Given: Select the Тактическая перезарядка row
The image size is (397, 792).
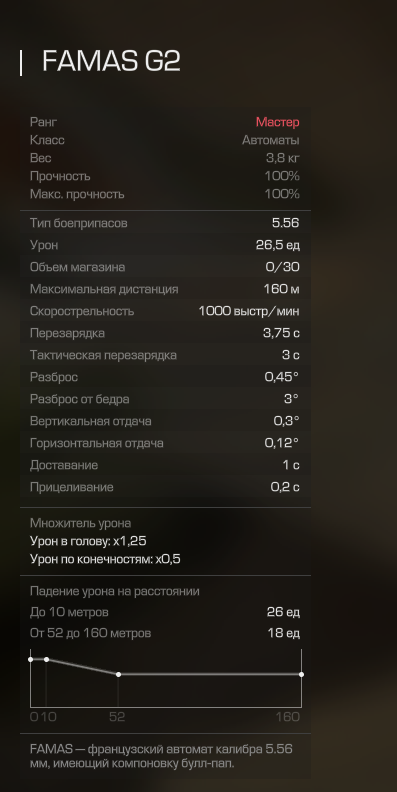Looking at the screenshot, I should point(165,355).
